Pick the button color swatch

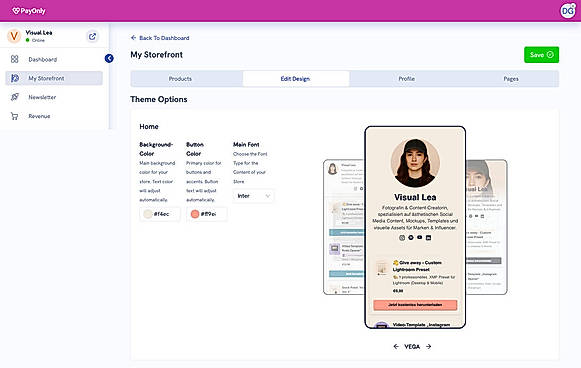(195, 214)
